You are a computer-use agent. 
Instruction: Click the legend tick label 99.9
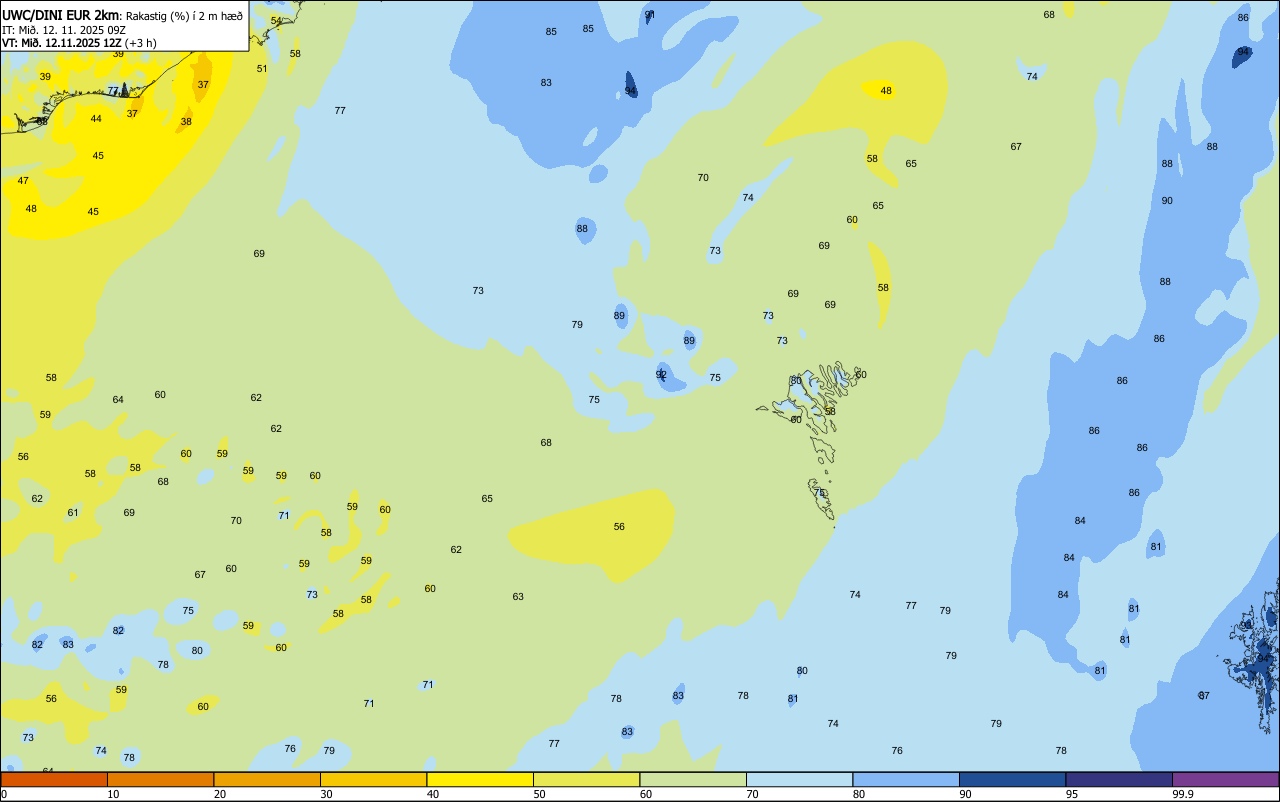point(1183,794)
